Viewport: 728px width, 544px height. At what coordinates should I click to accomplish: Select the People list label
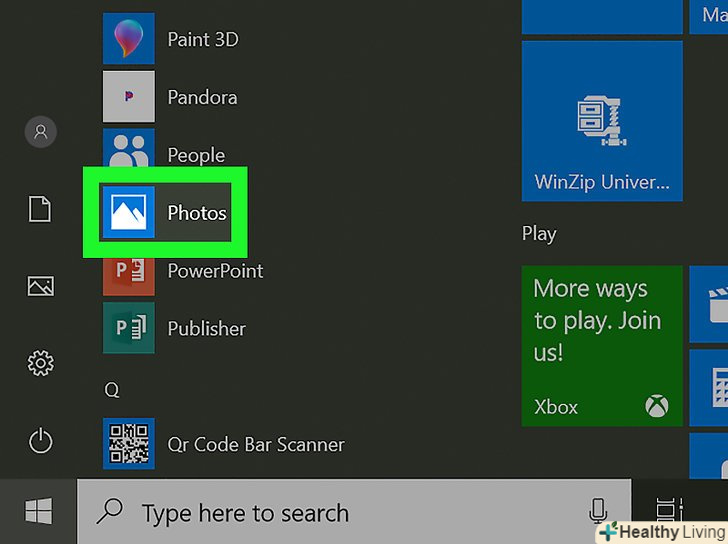196,155
